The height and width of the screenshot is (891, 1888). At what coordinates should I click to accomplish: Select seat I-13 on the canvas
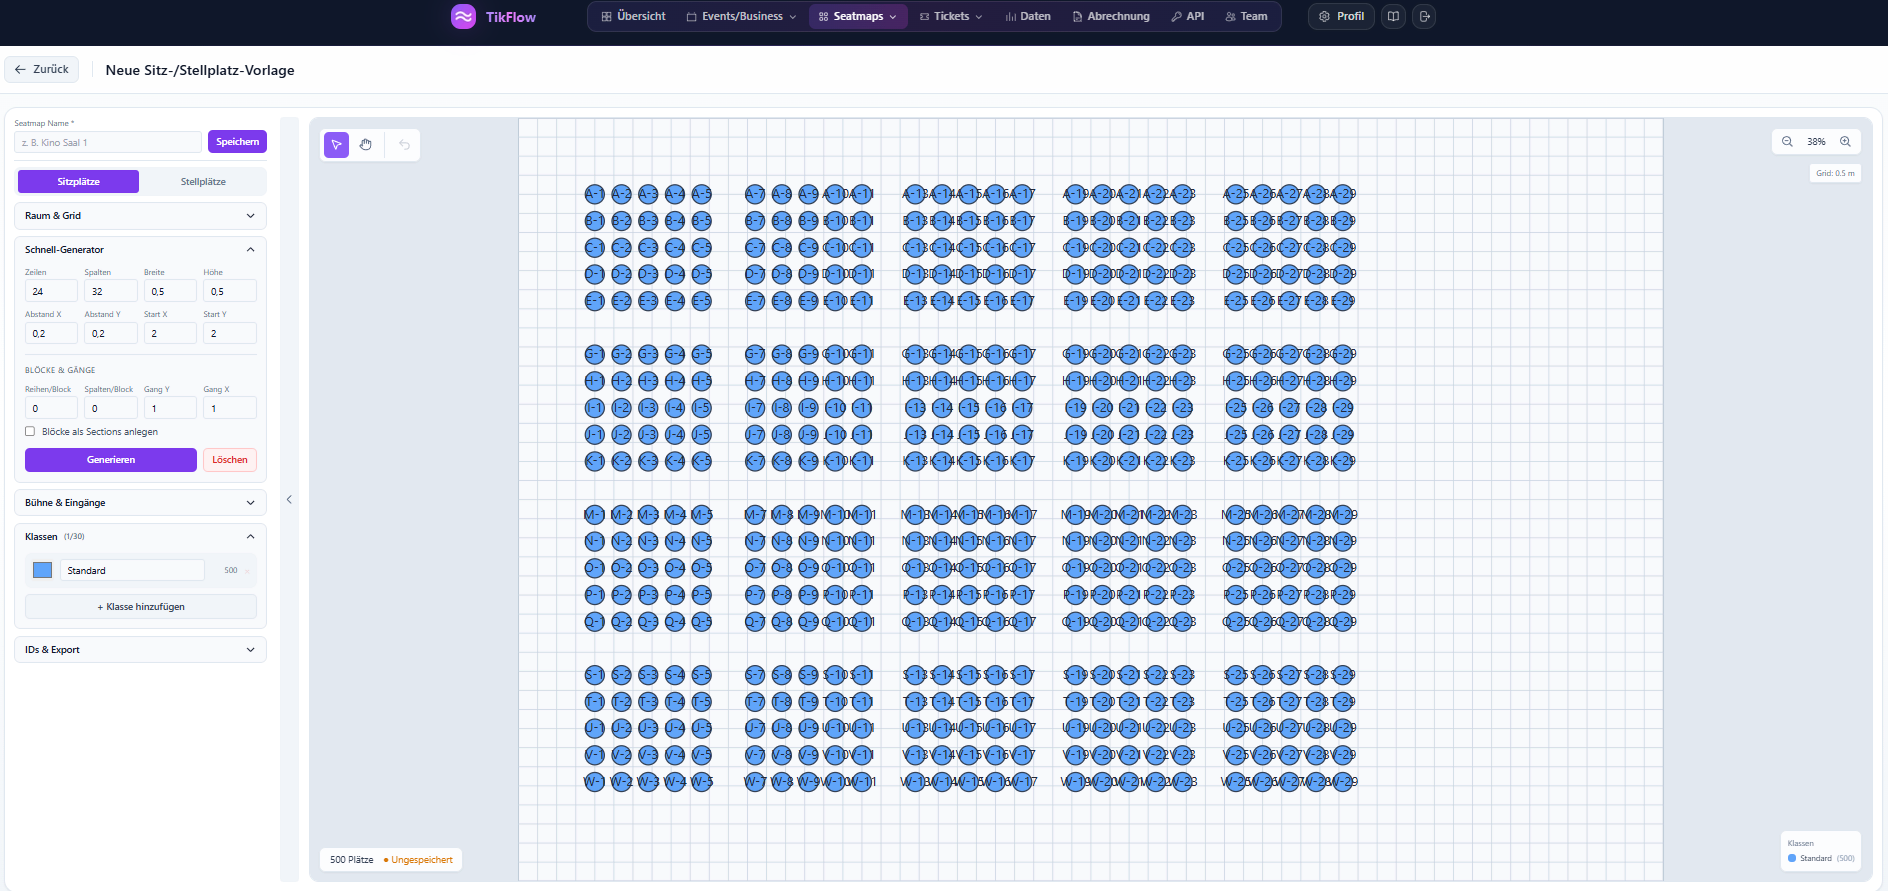pos(915,408)
